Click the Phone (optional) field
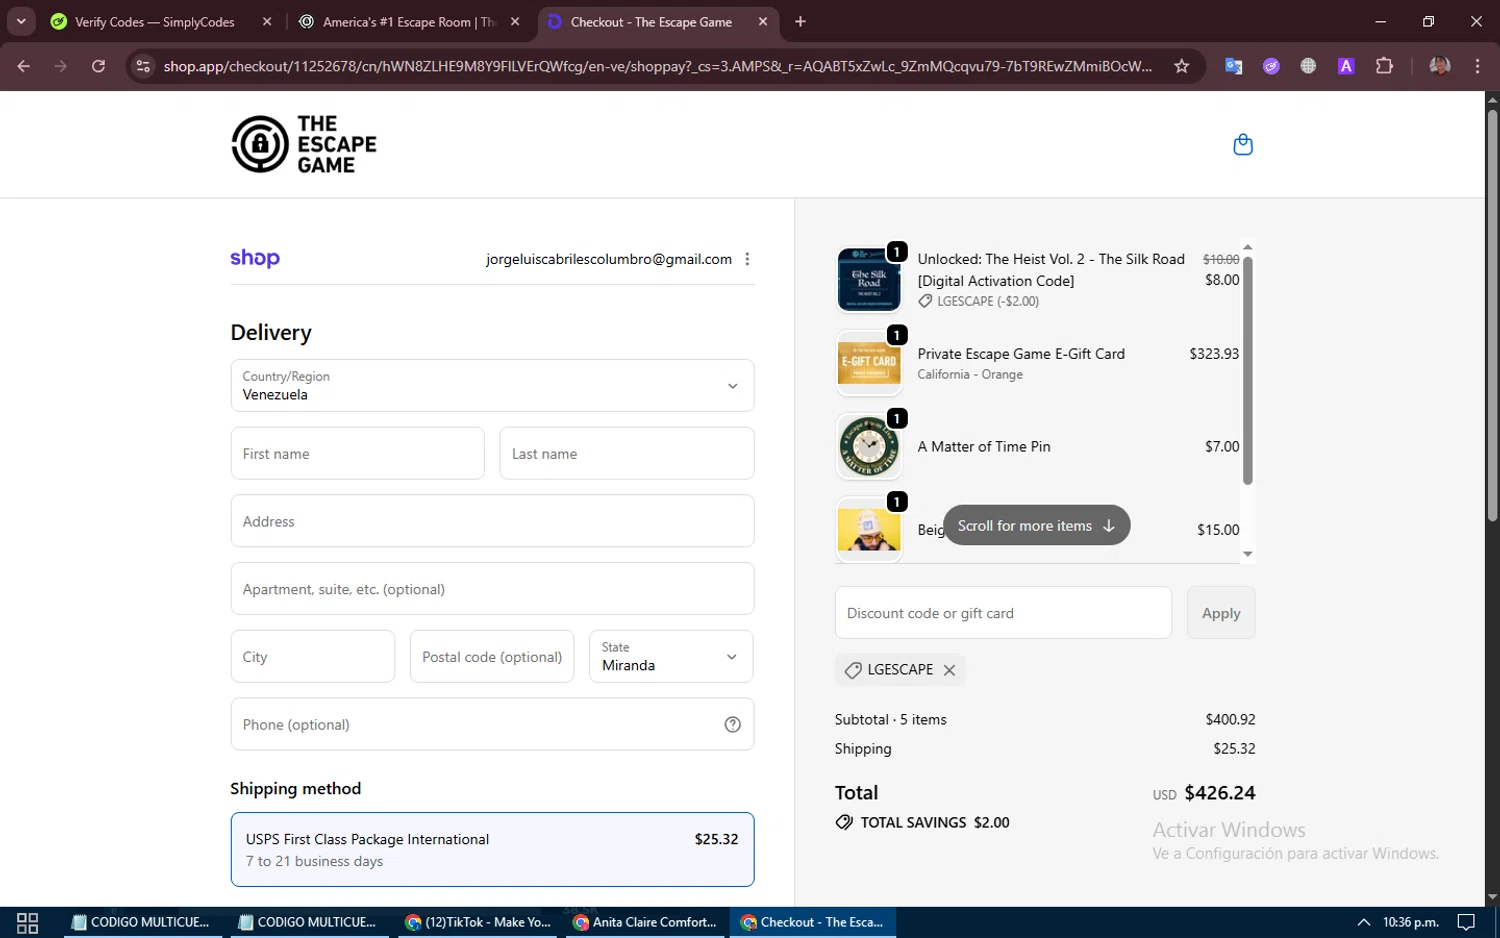This screenshot has width=1500, height=938. 492,724
